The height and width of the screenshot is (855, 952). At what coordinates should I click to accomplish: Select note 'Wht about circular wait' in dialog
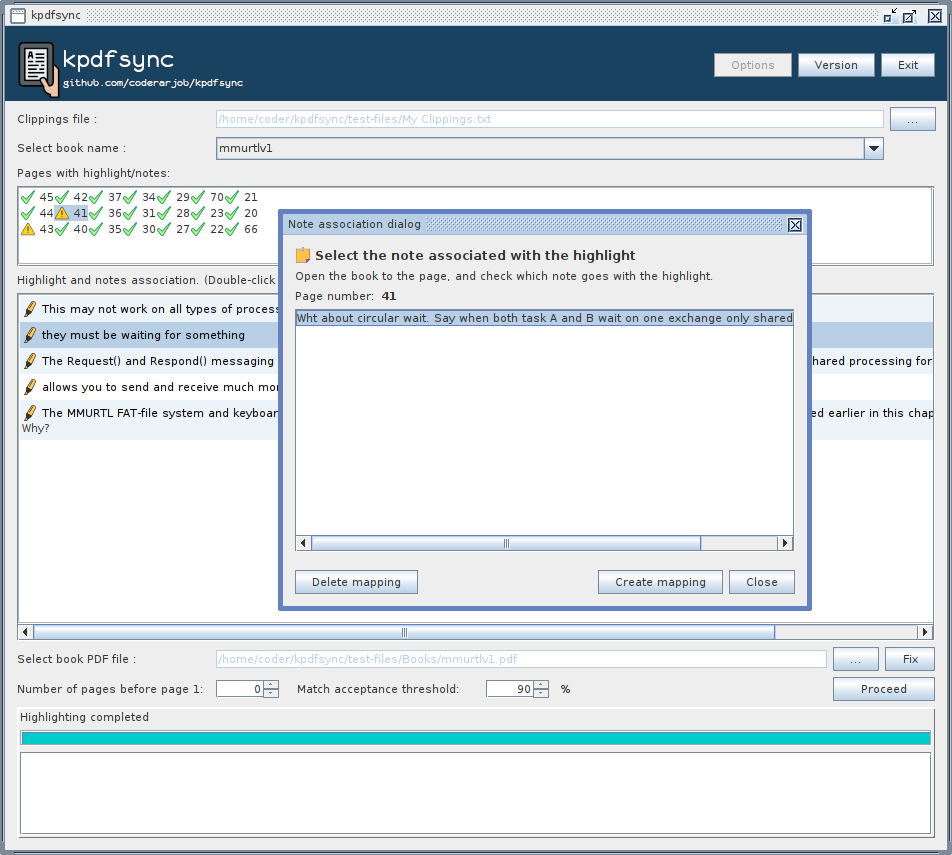(x=544, y=318)
